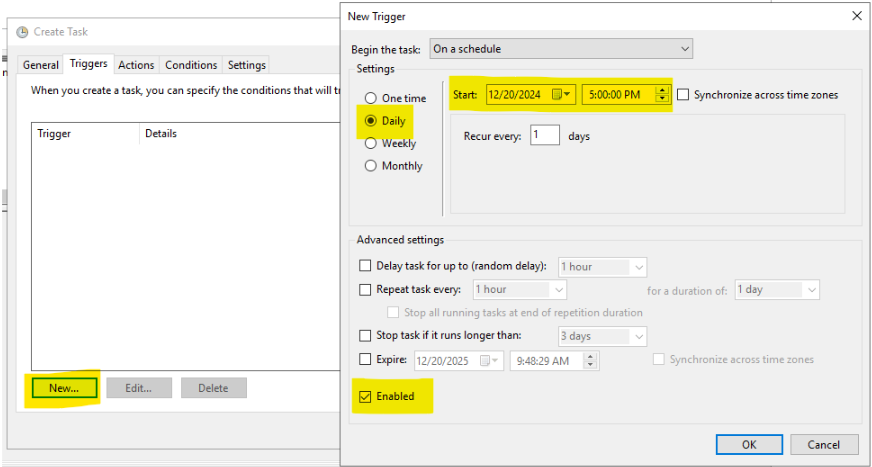Select the Triggers tab
872x467 pixels.
pos(88,63)
